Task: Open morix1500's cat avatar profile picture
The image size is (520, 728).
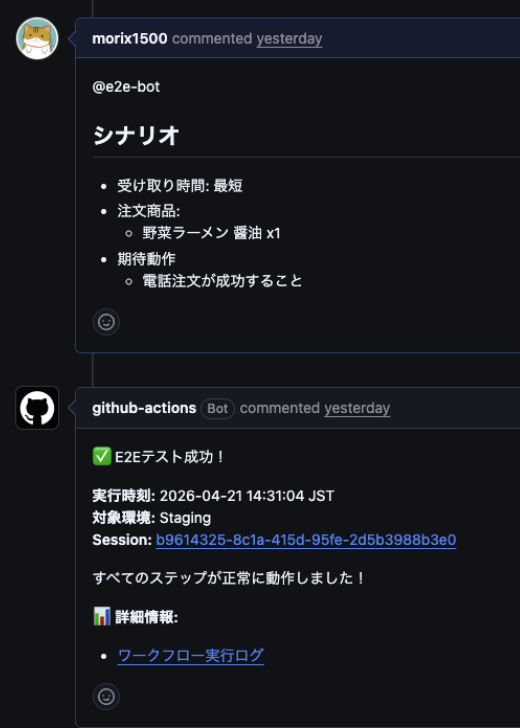Action: click(x=37, y=39)
